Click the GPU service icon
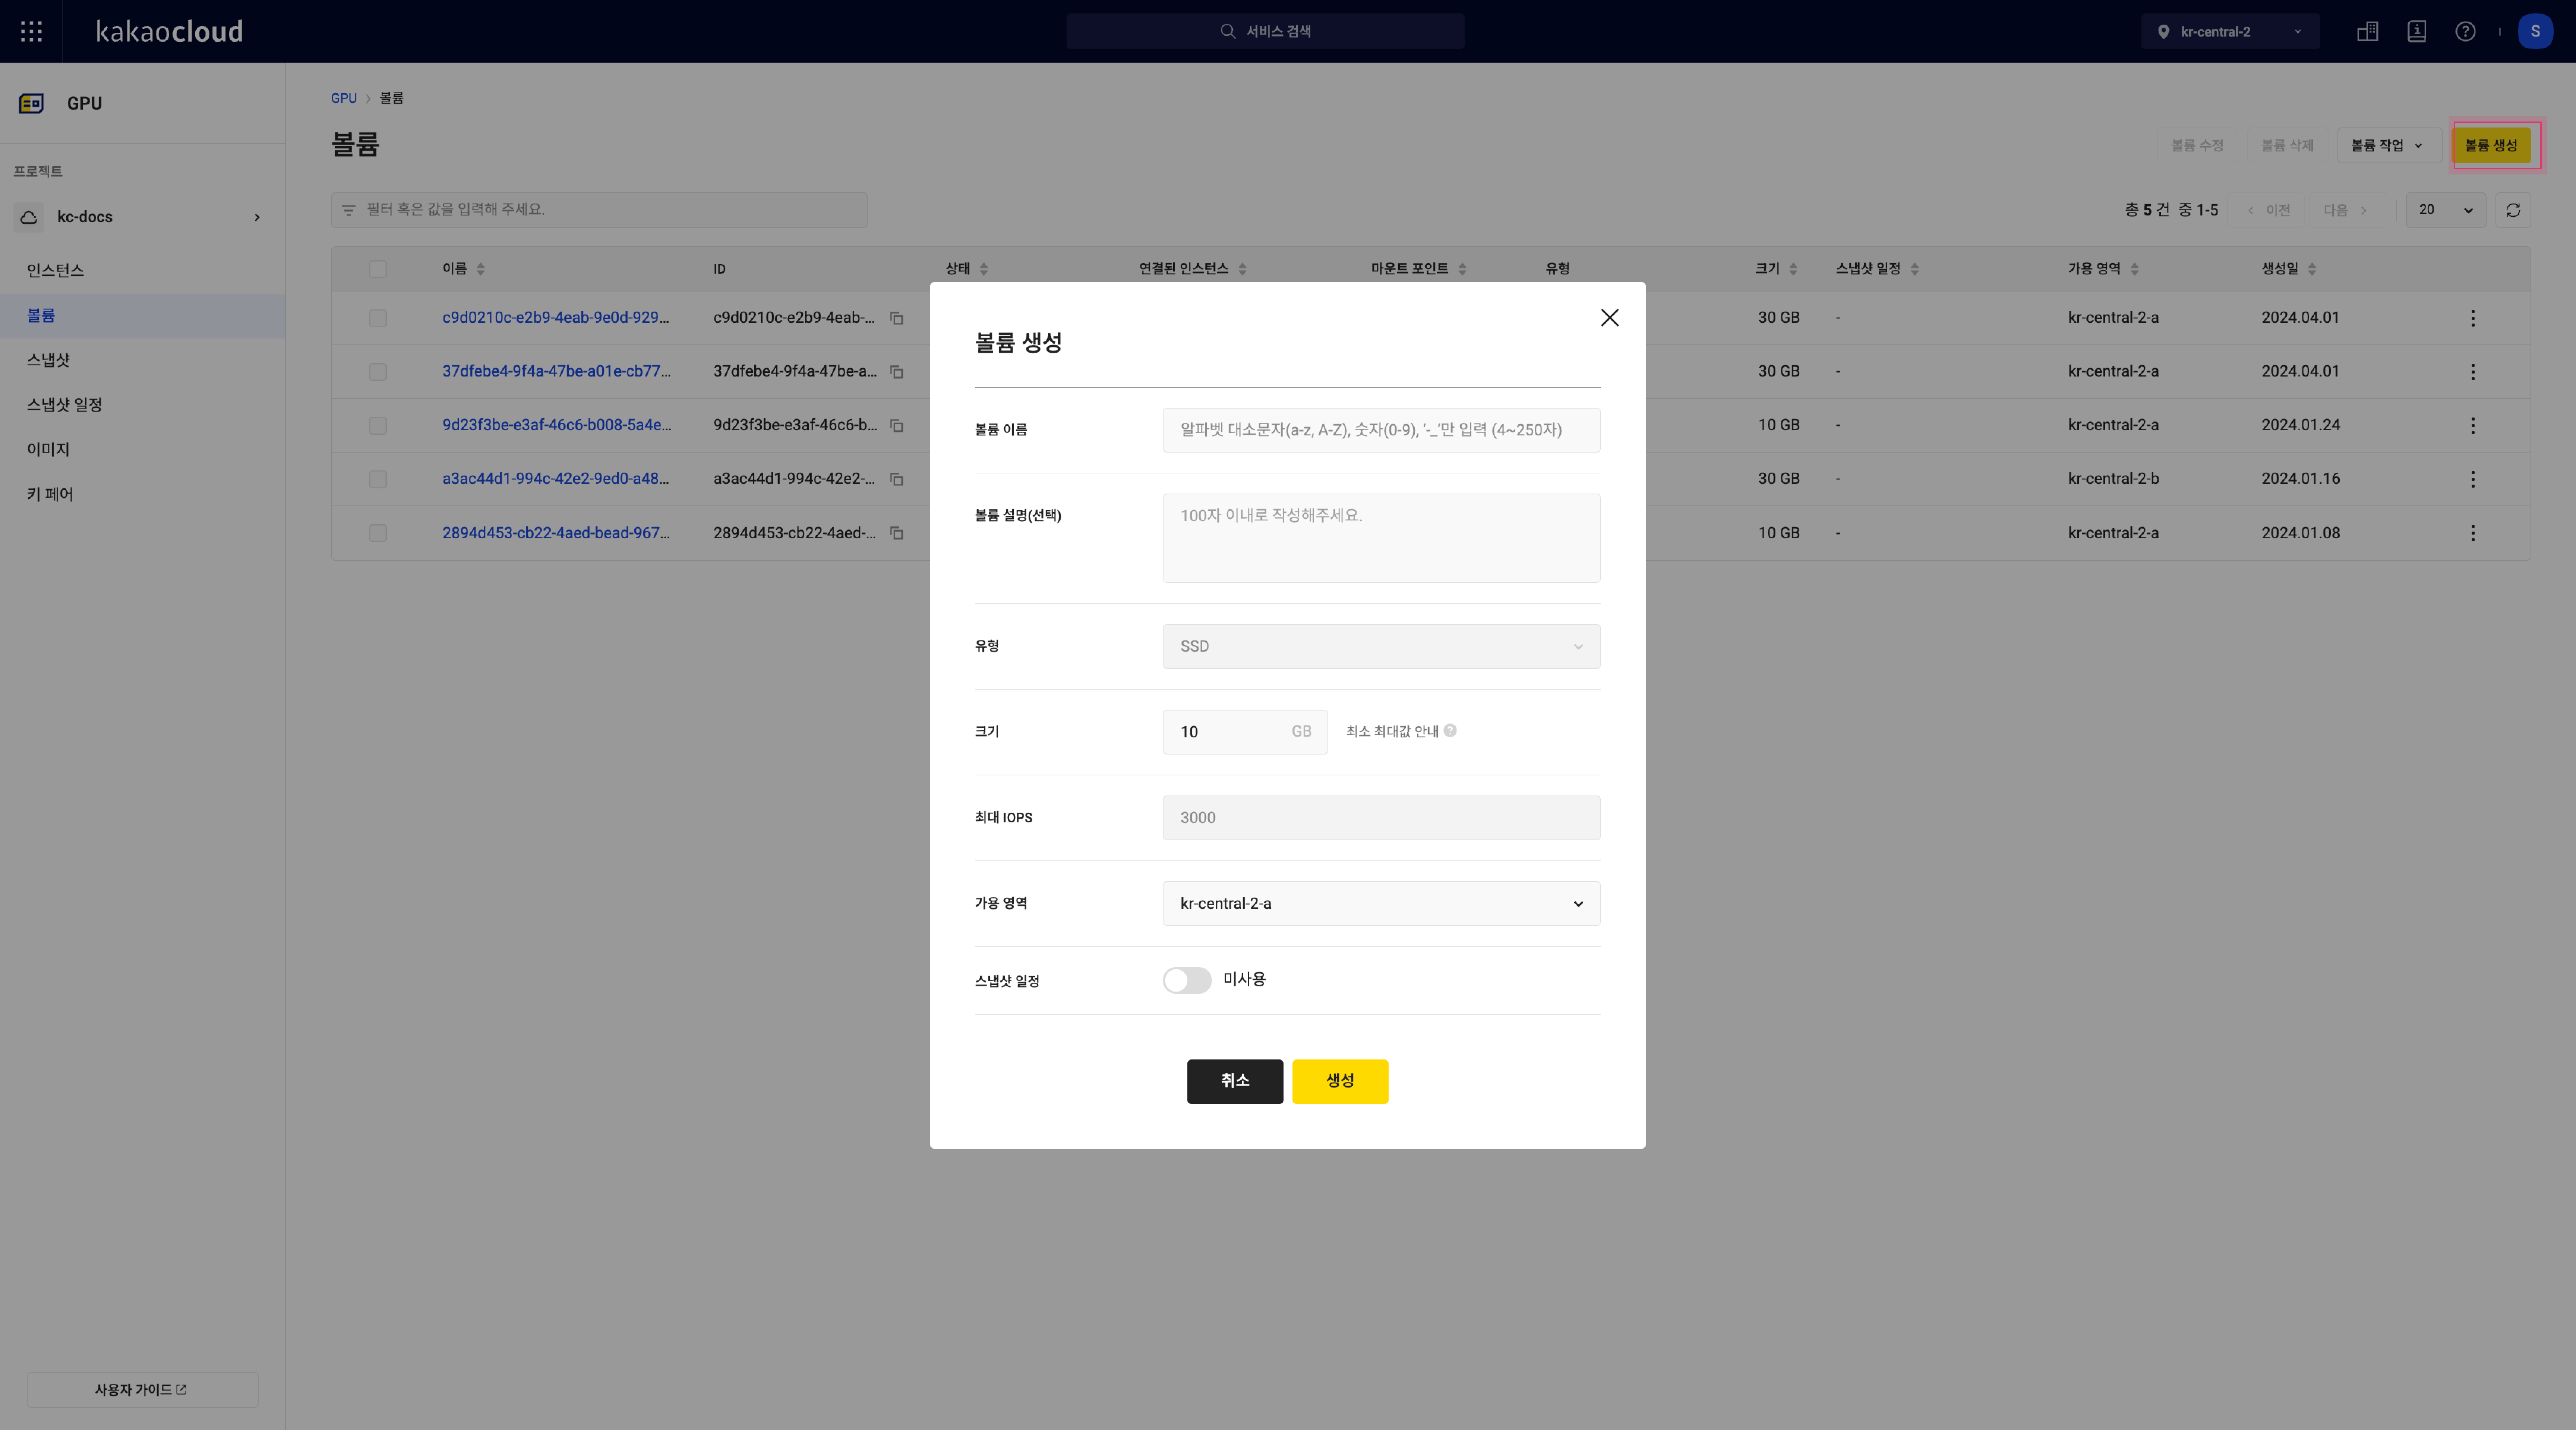 coord(31,103)
